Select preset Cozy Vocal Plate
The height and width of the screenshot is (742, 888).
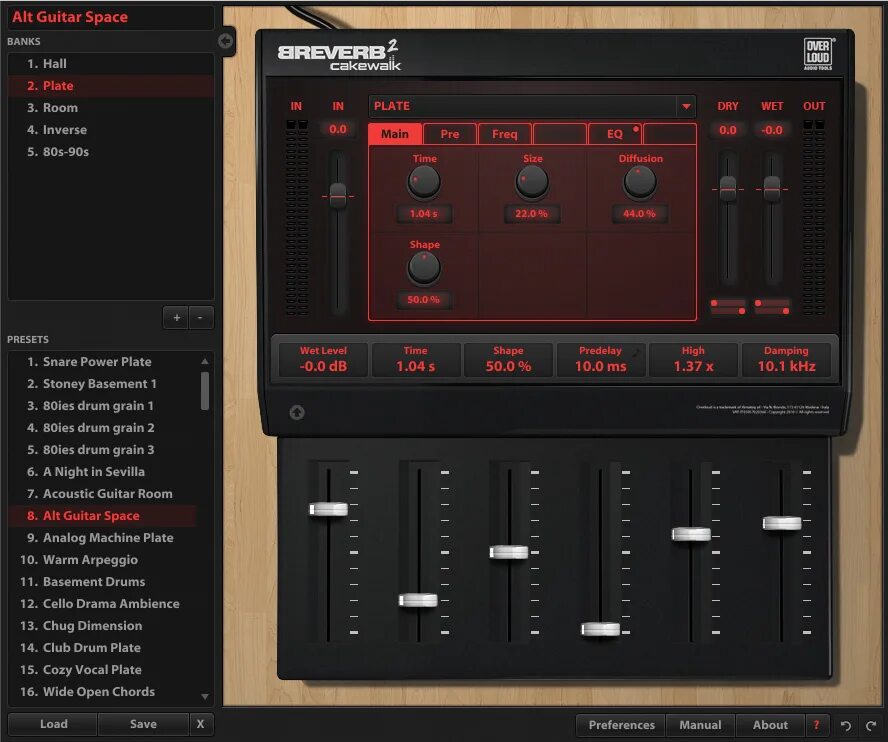(x=103, y=669)
